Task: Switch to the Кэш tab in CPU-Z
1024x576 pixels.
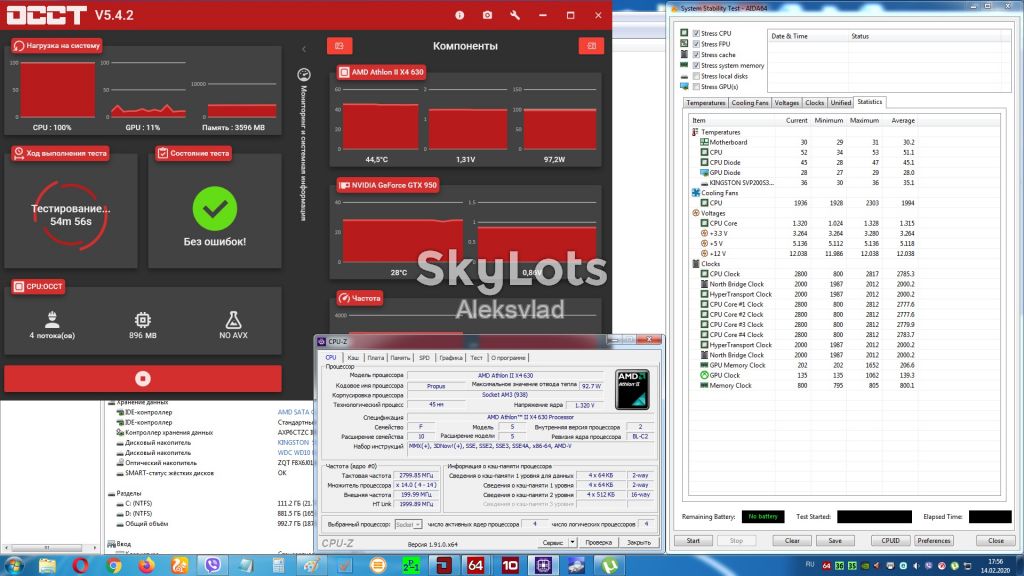Action: pos(353,358)
